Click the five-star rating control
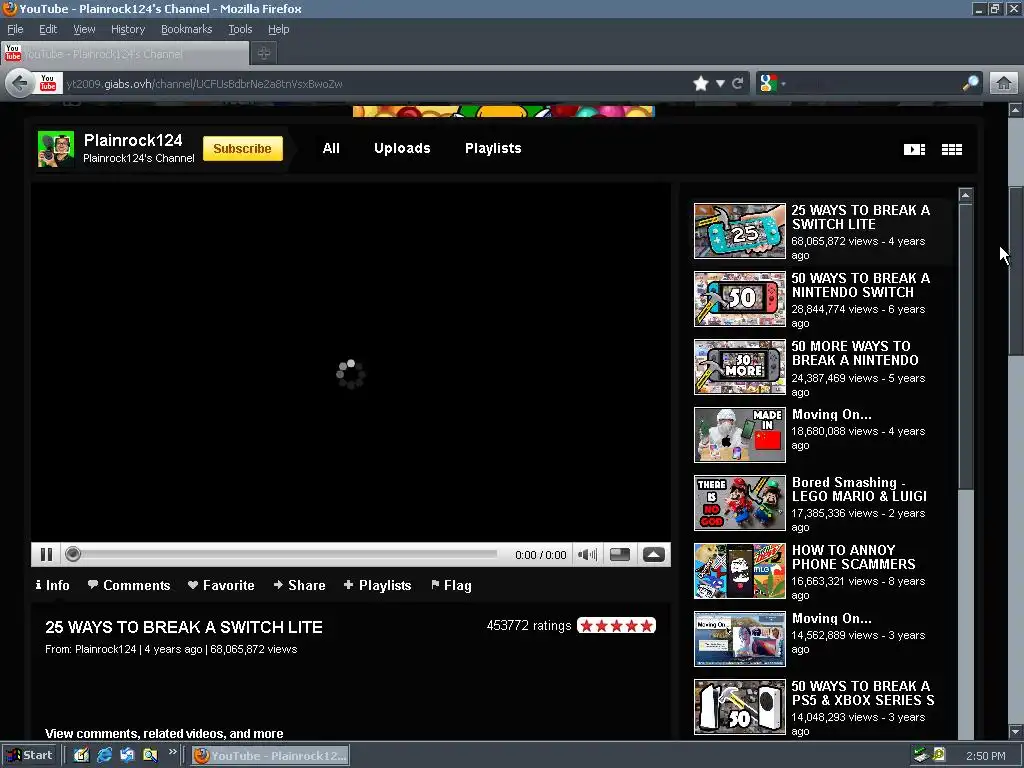1024x768 pixels. coord(616,626)
